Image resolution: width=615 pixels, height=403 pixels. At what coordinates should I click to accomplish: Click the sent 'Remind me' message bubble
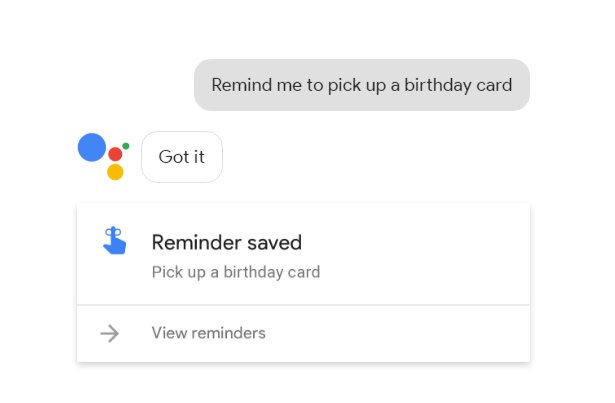[x=361, y=85]
